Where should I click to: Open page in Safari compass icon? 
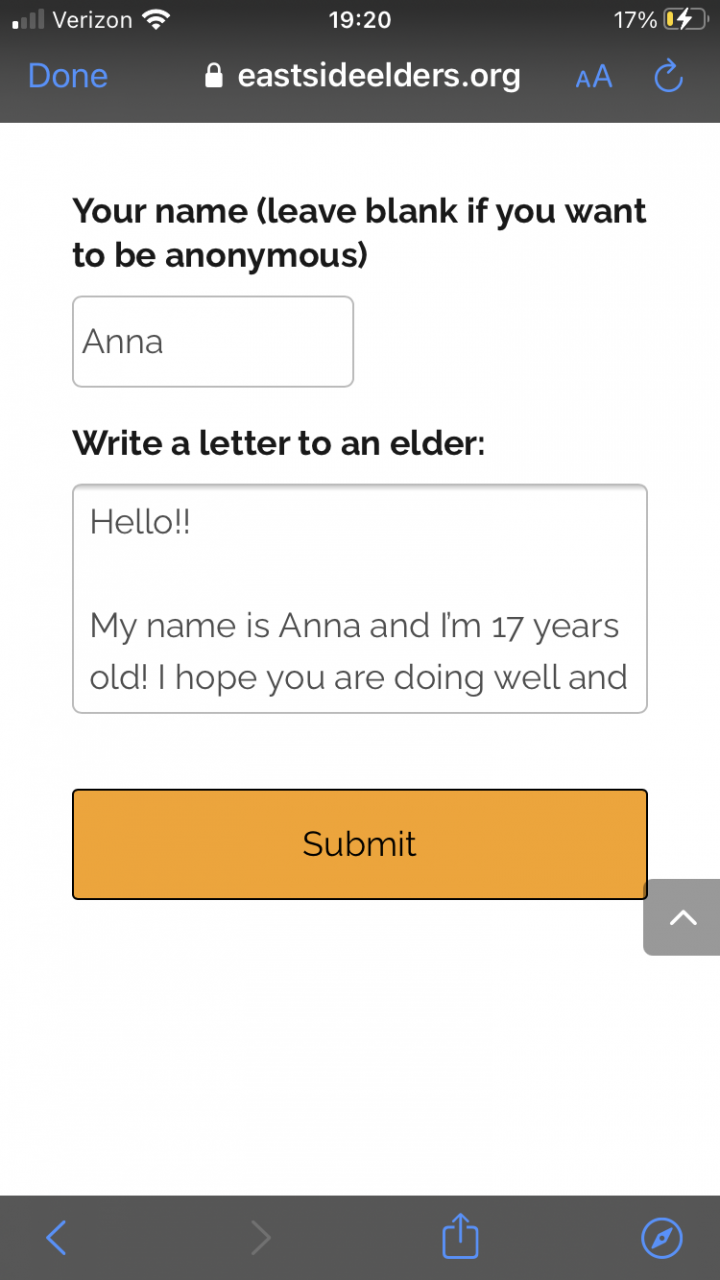point(661,1238)
